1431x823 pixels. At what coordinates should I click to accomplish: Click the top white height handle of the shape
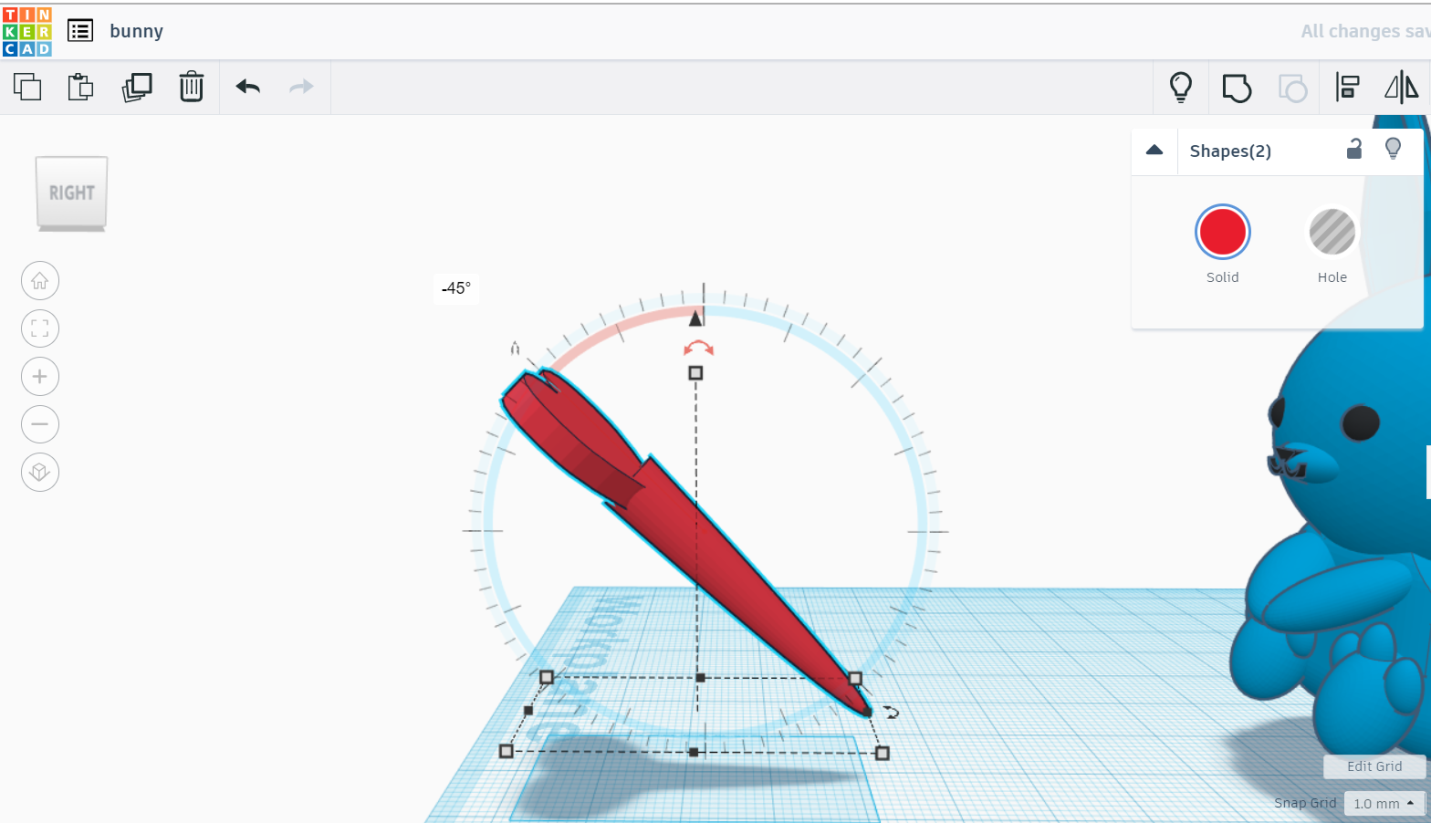click(x=696, y=373)
